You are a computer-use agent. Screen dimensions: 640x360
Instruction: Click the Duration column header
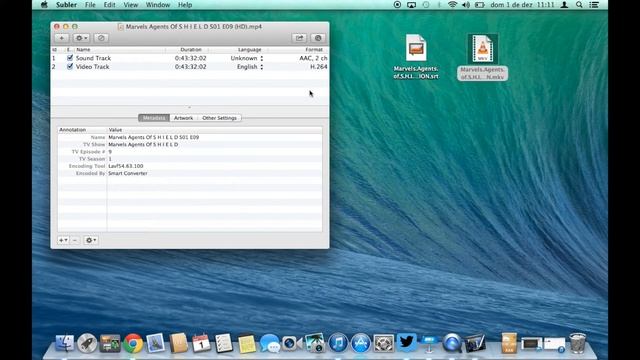click(x=191, y=49)
